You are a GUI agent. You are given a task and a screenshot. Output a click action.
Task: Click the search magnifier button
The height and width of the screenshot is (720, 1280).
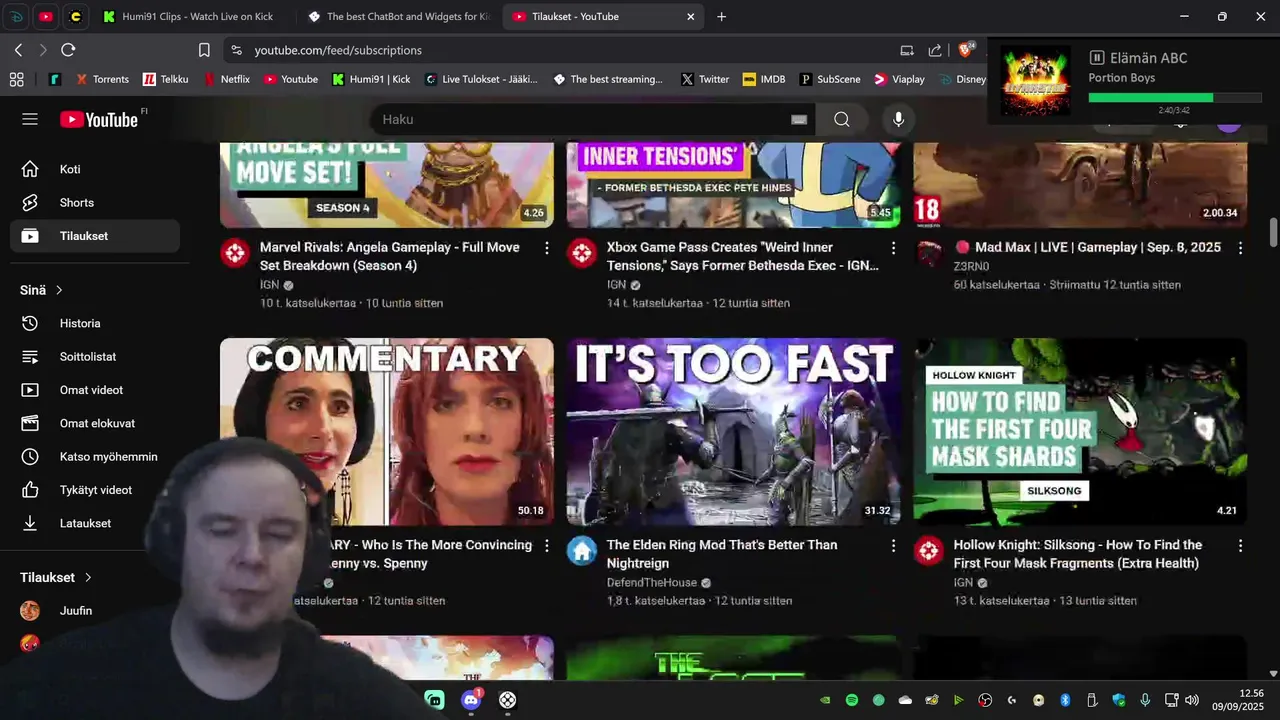click(x=842, y=119)
